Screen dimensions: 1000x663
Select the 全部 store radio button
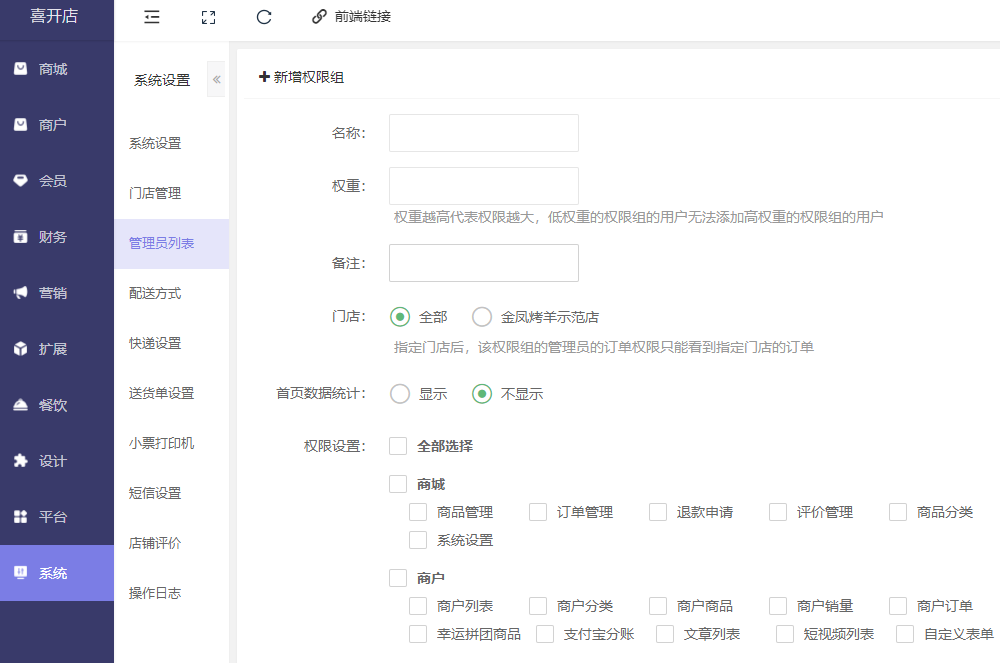[x=400, y=317]
